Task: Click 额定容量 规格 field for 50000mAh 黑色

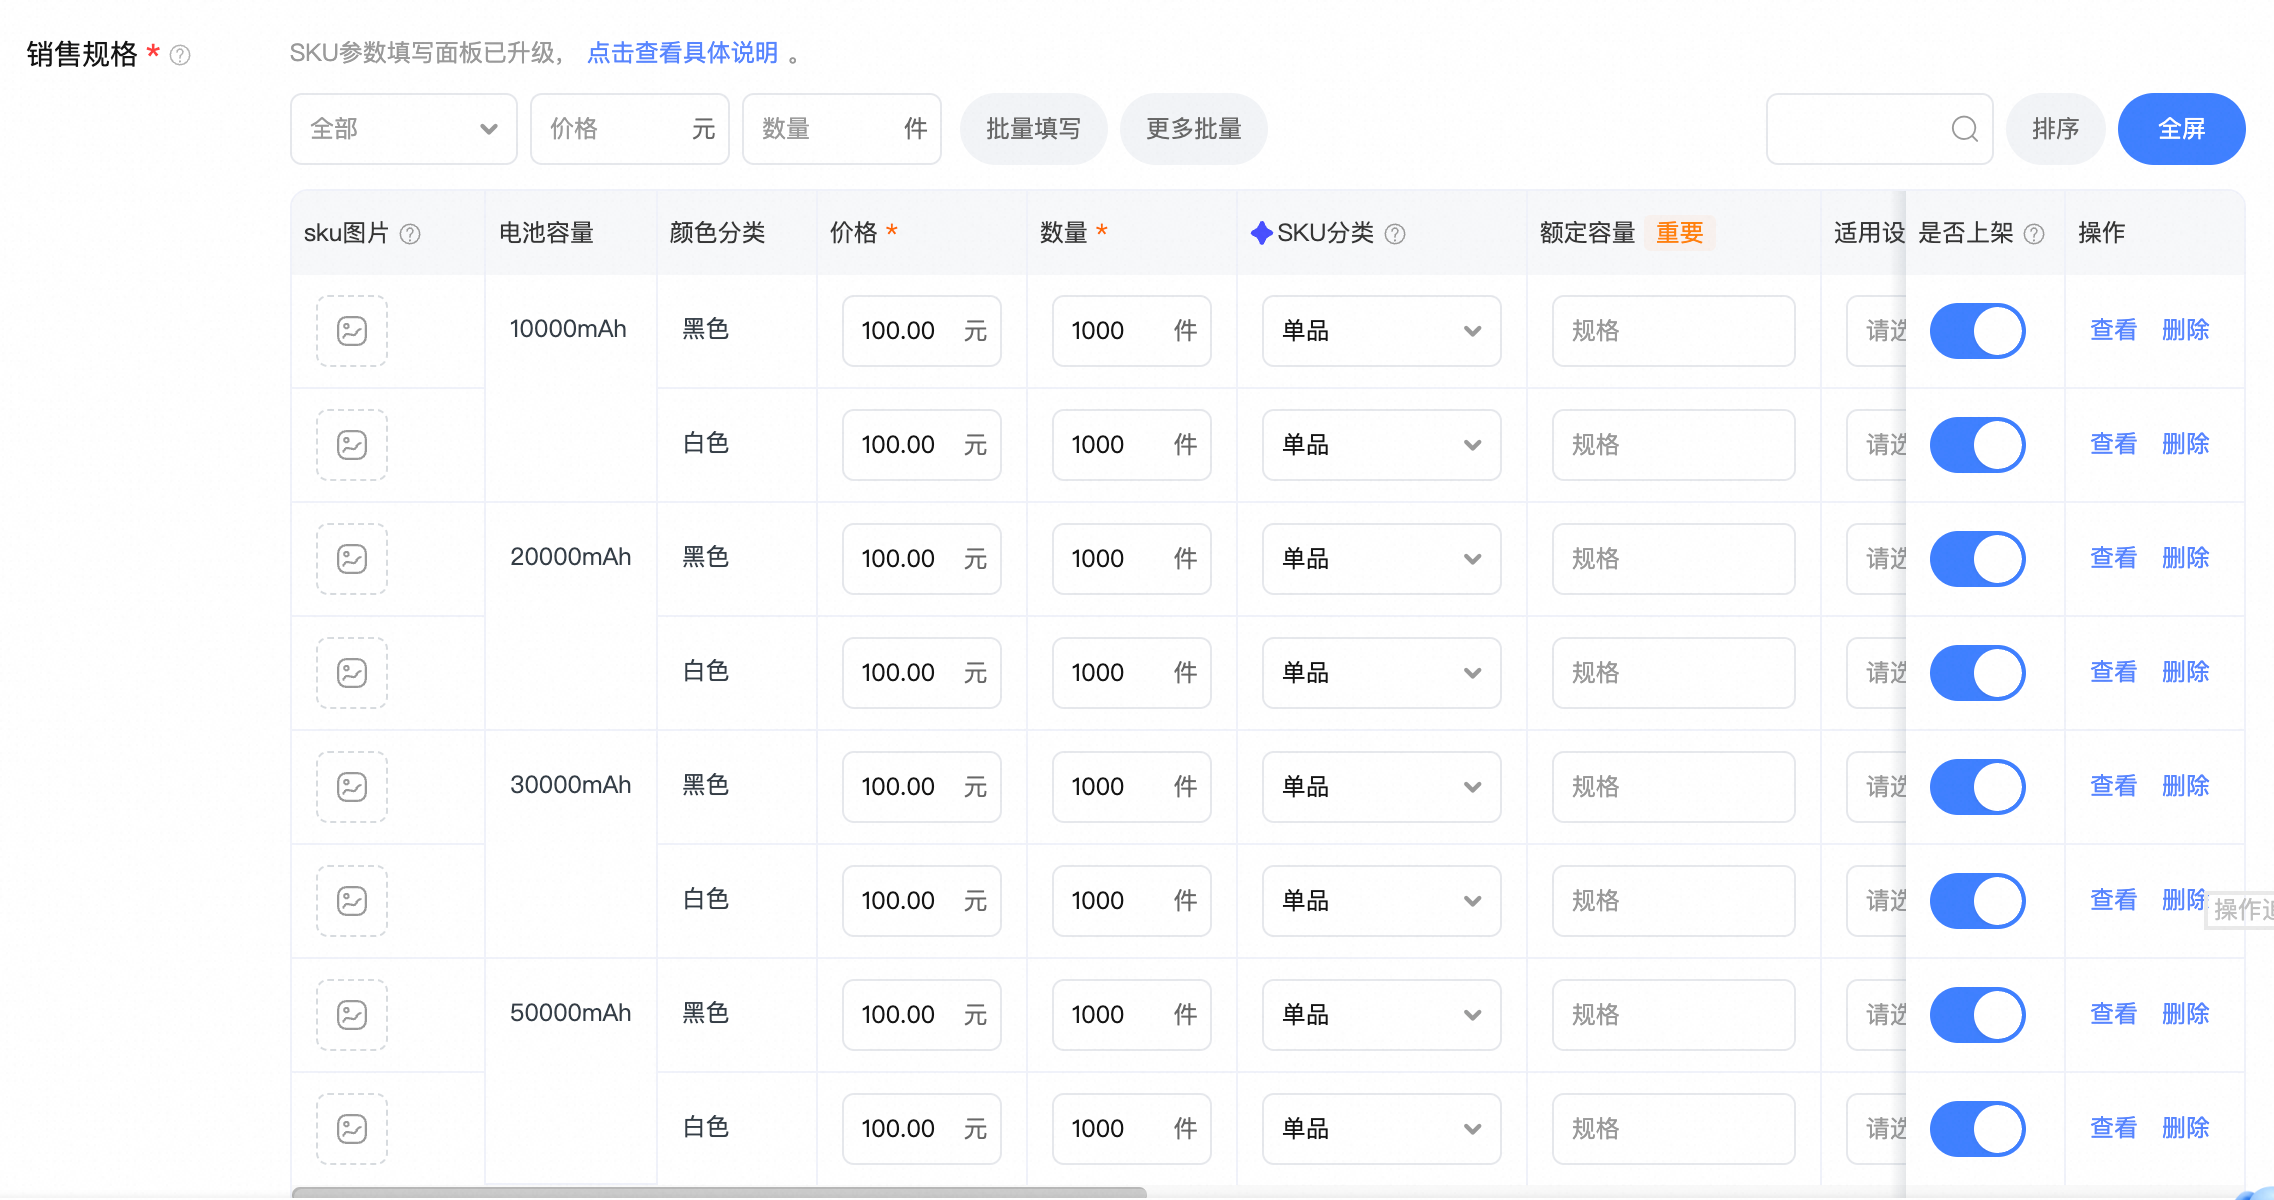Action: pyautogui.click(x=1673, y=1015)
